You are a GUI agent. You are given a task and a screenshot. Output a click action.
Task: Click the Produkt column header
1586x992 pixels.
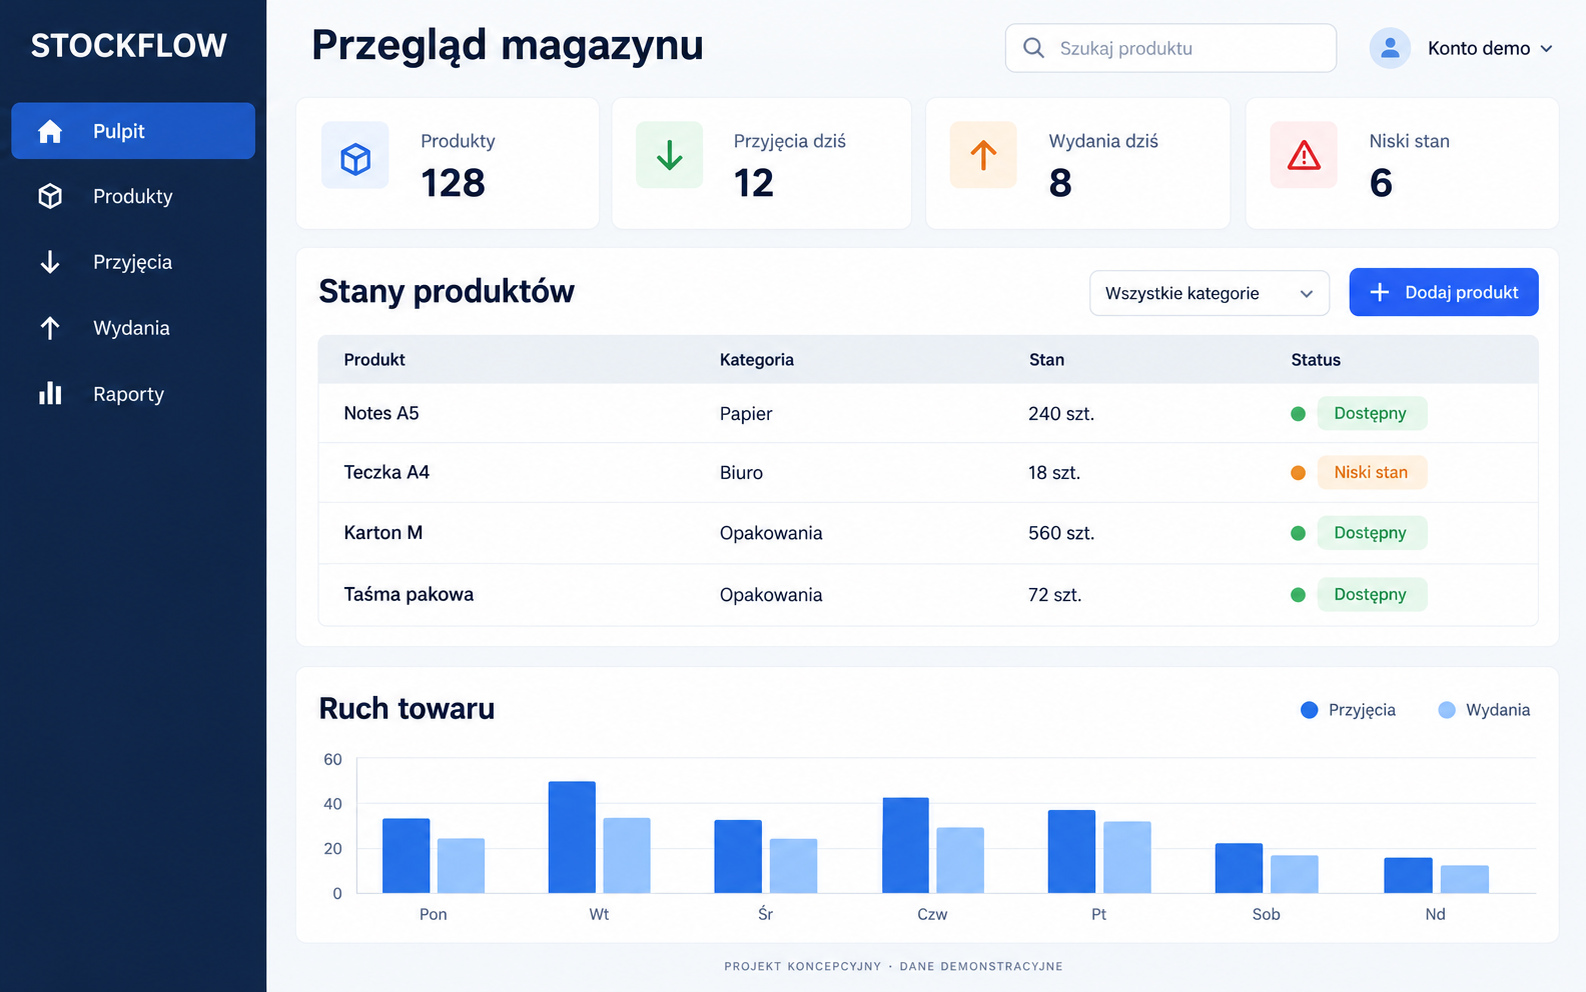coord(375,360)
